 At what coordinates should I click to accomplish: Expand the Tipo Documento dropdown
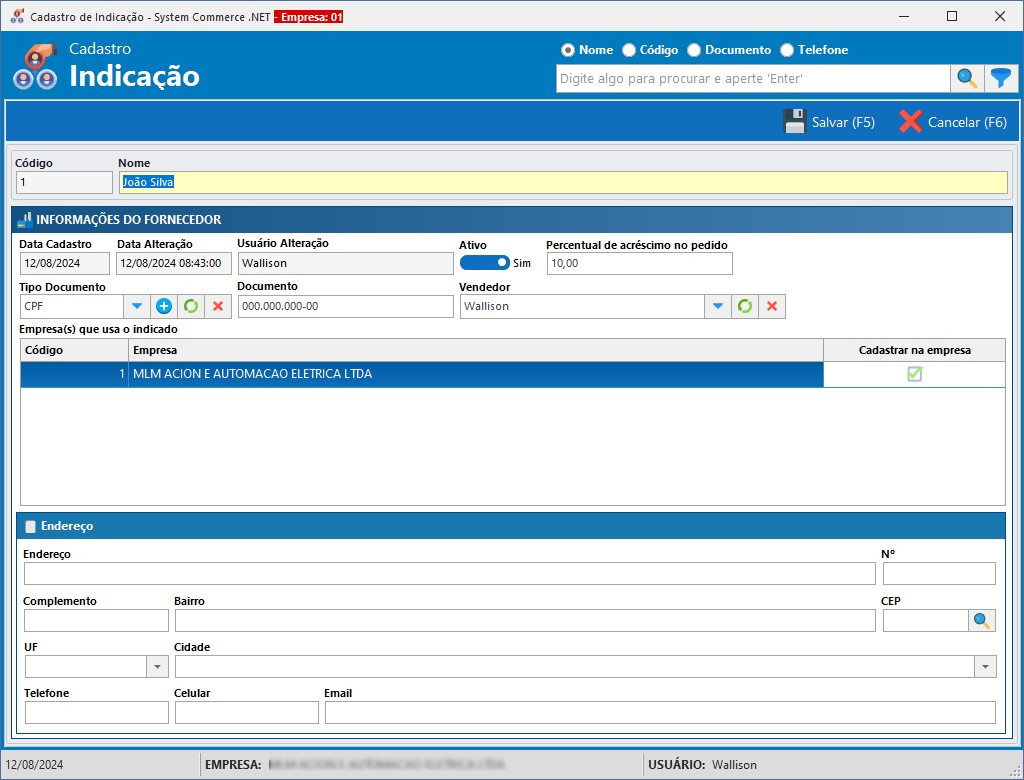coord(138,307)
